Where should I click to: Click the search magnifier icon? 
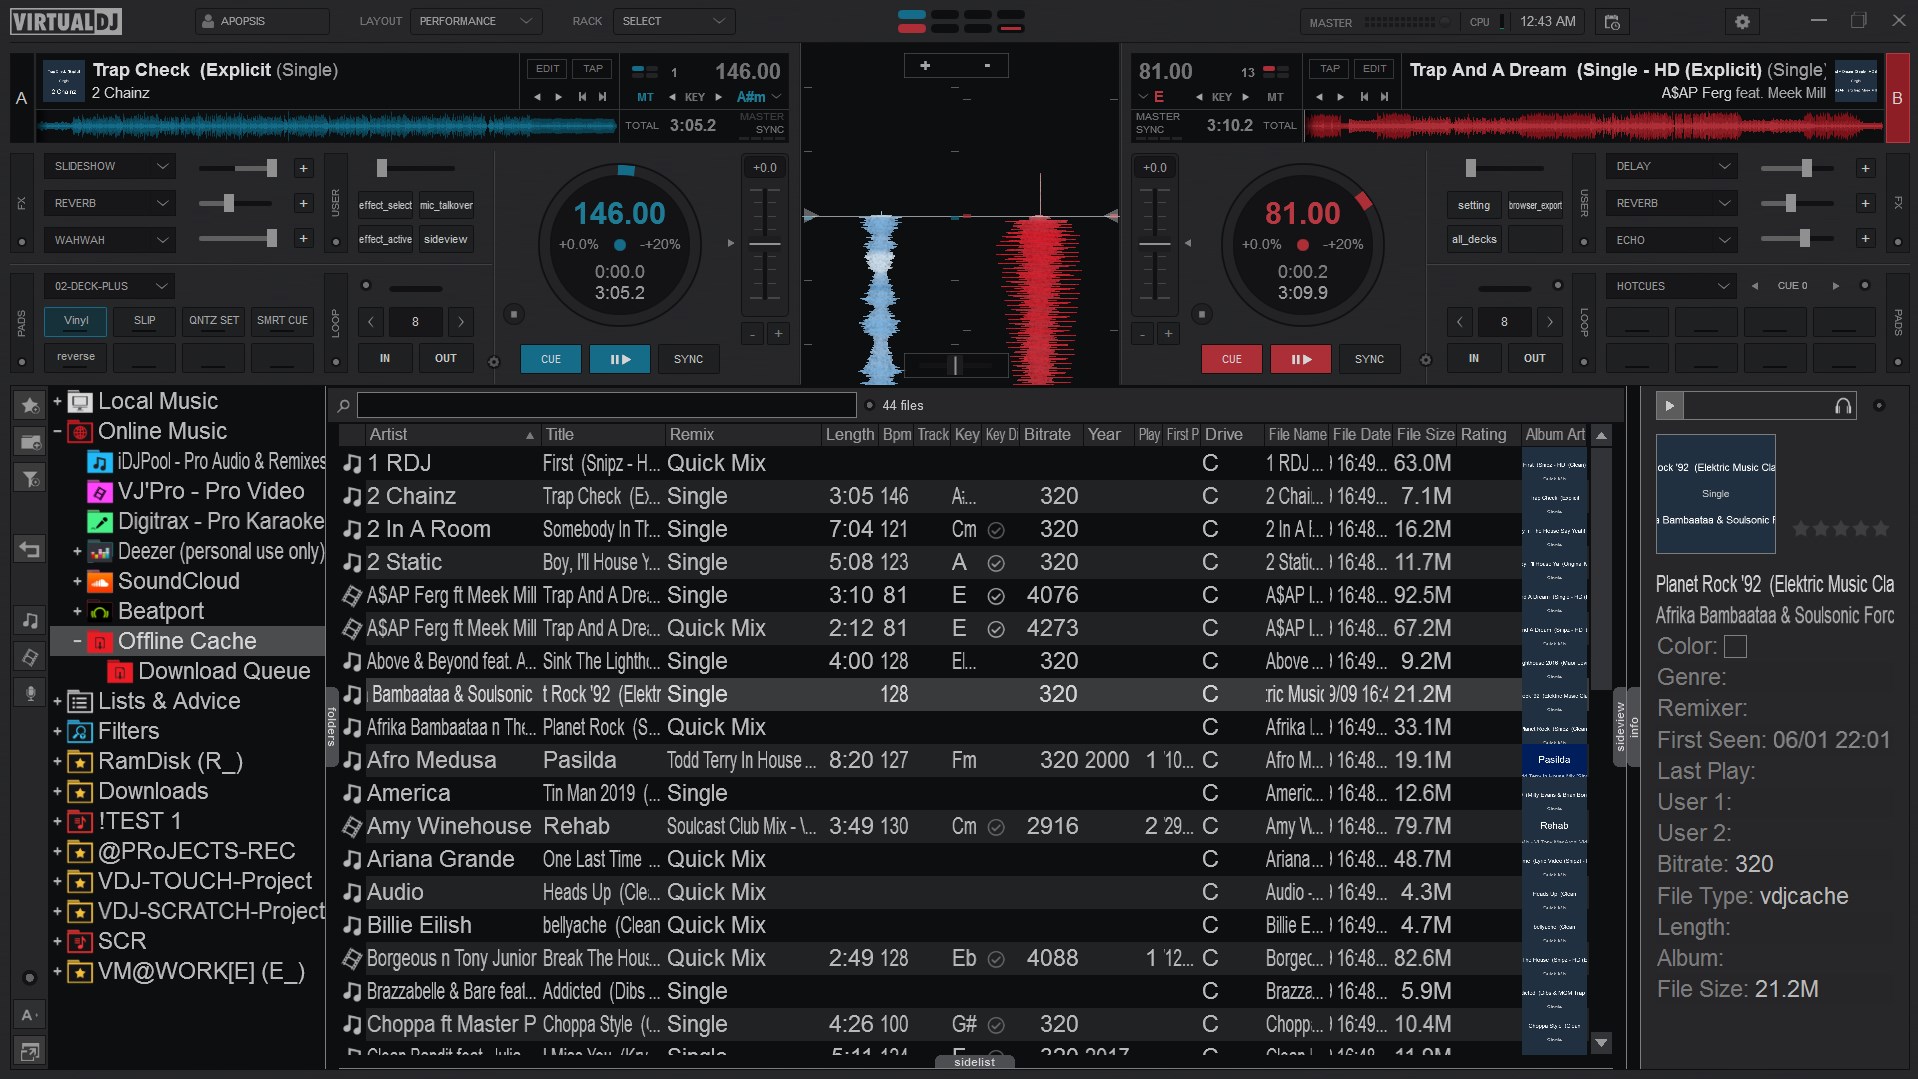pyautogui.click(x=343, y=405)
